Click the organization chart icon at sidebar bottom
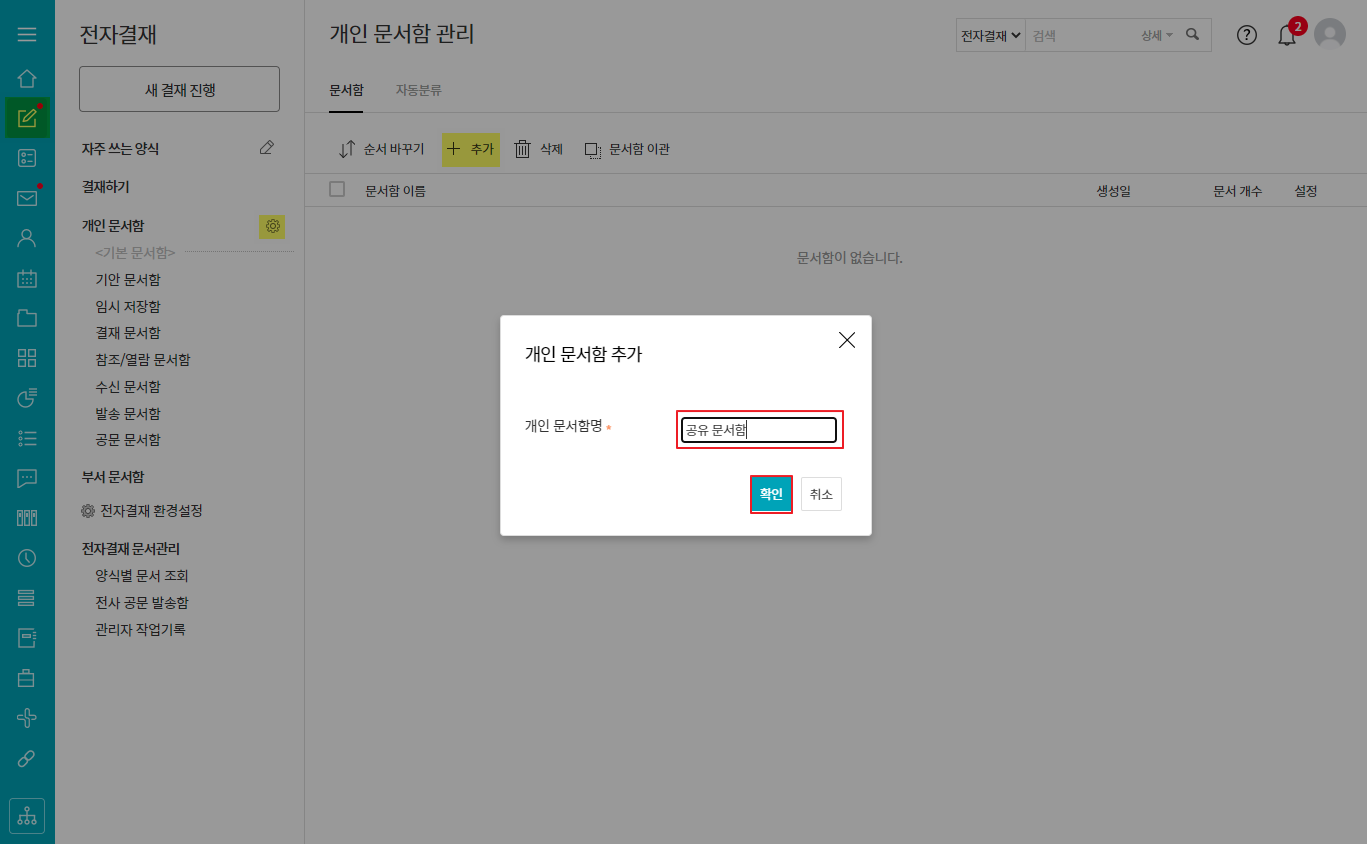This screenshot has height=844, width=1367. (x=27, y=815)
